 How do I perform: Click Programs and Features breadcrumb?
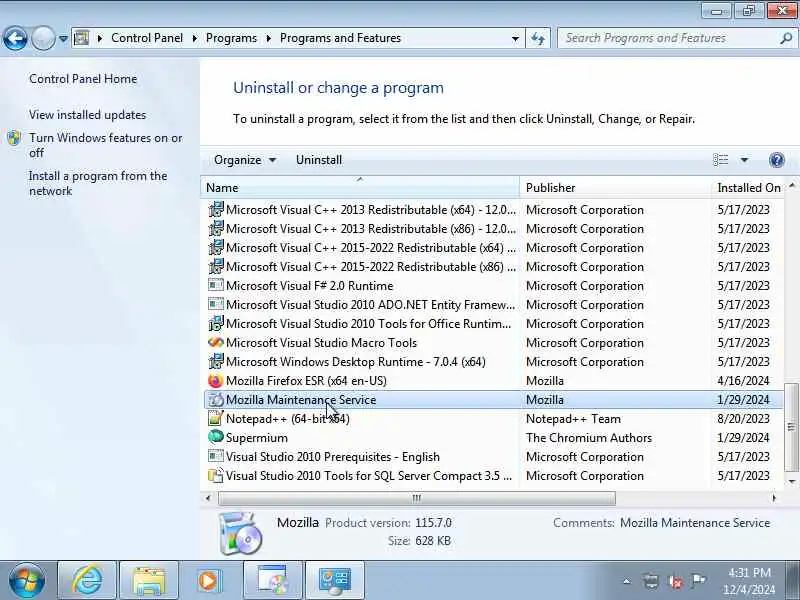pyautogui.click(x=340, y=38)
